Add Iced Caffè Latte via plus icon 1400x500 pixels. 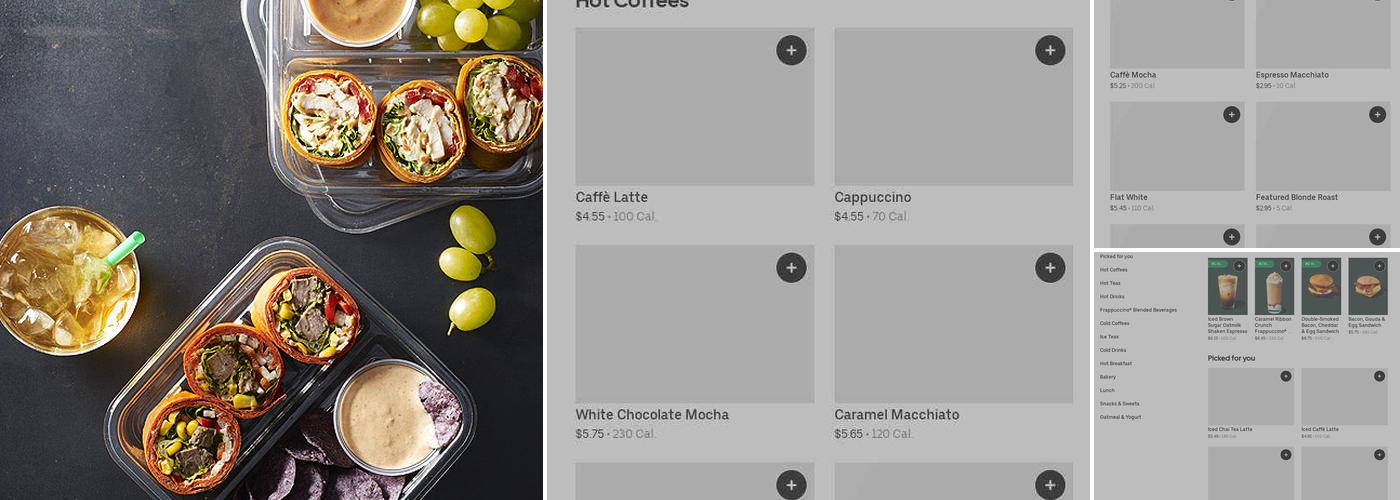(1379, 376)
